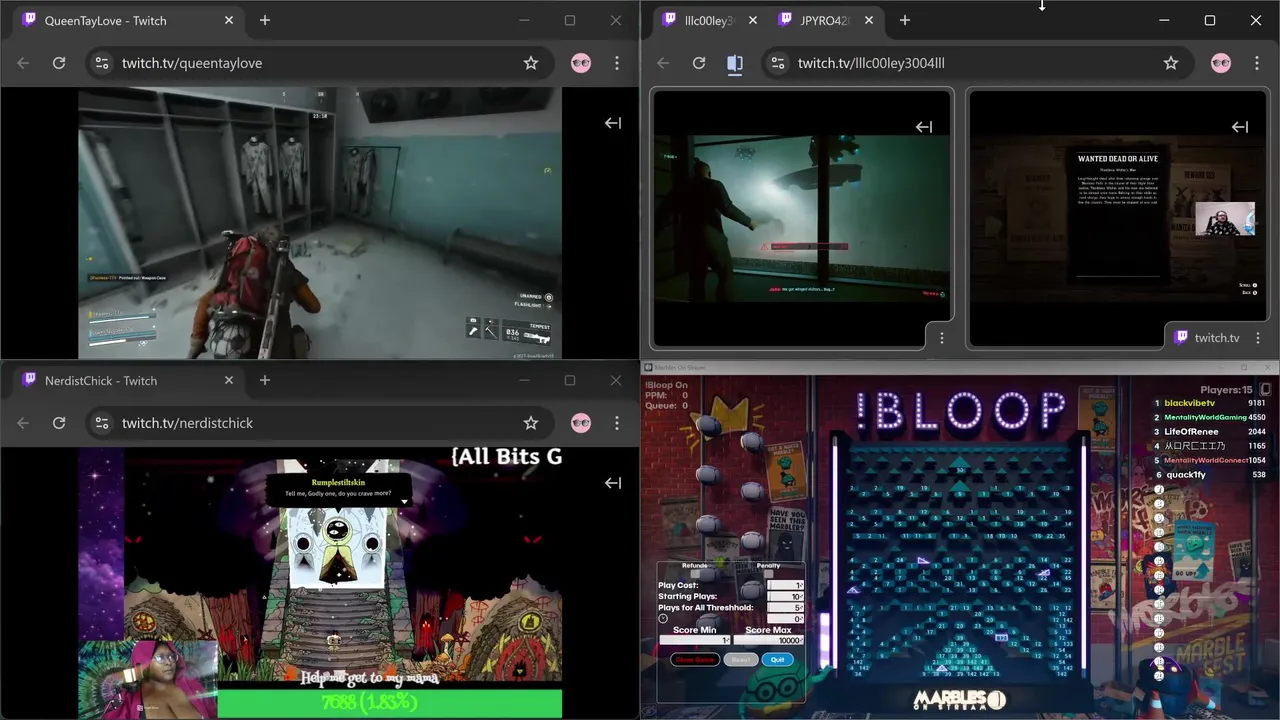Viewport: 1280px width, 720px height.
Task: Click the Players:15 label
Action: (x=1226, y=390)
